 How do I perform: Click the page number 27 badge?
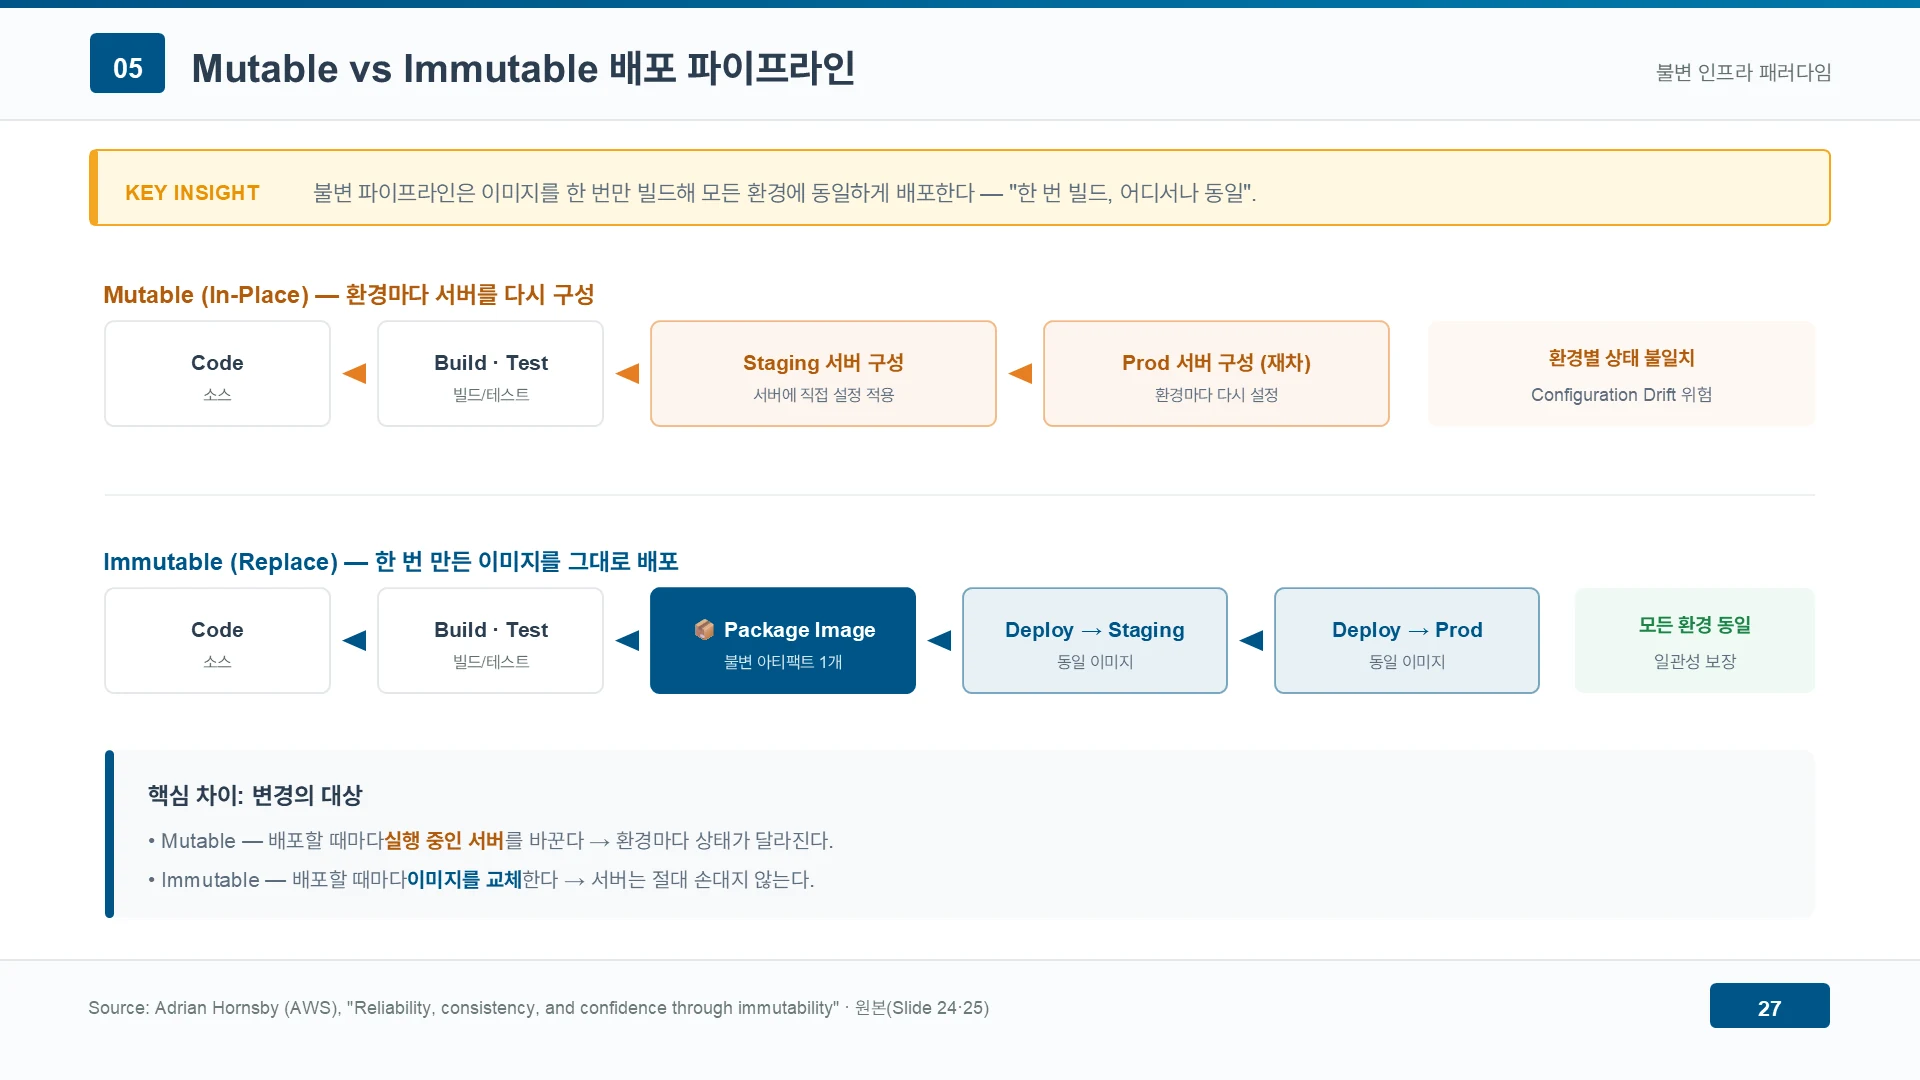tap(1769, 1006)
